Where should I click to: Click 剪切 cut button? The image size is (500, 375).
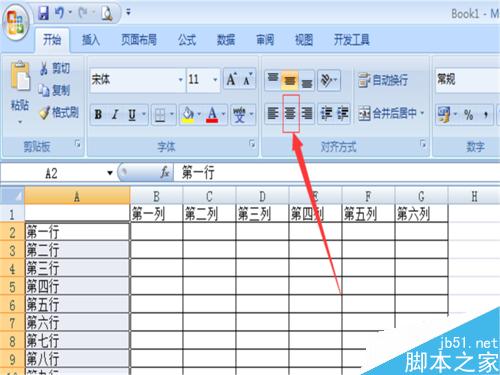click(55, 68)
